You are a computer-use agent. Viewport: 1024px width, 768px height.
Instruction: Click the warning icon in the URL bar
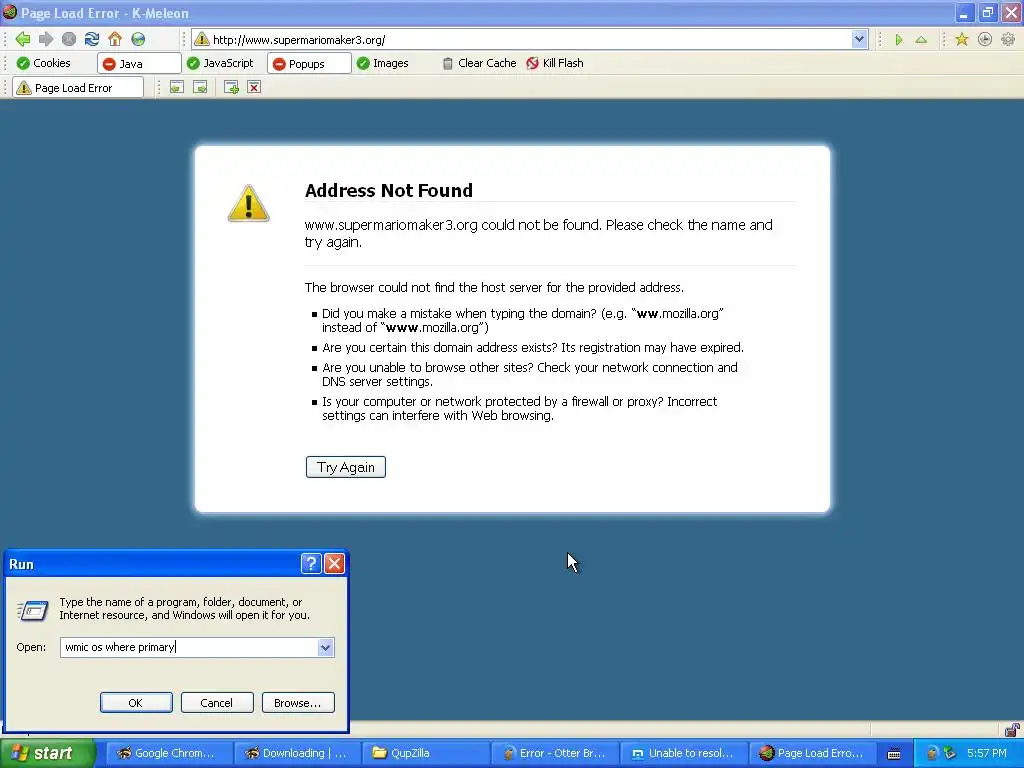[x=202, y=40]
